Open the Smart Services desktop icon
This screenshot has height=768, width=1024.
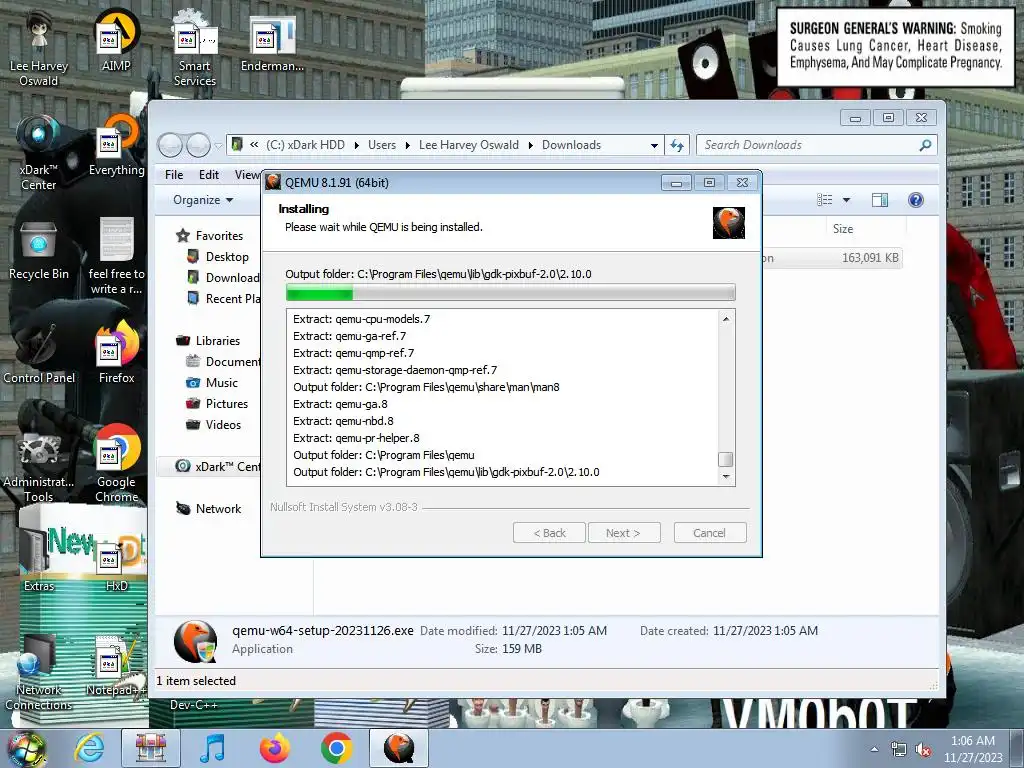click(x=194, y=46)
